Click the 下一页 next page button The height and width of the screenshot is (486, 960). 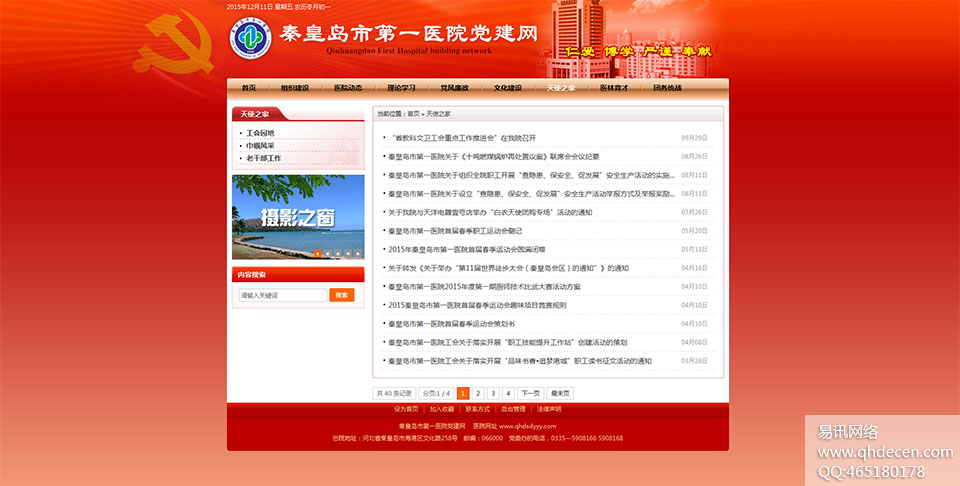pos(530,394)
